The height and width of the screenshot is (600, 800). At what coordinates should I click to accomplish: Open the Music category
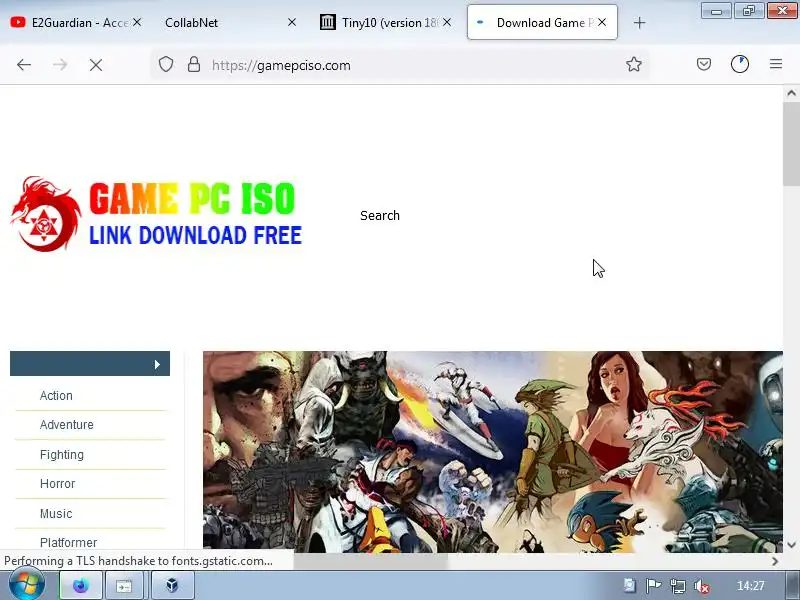(x=56, y=513)
